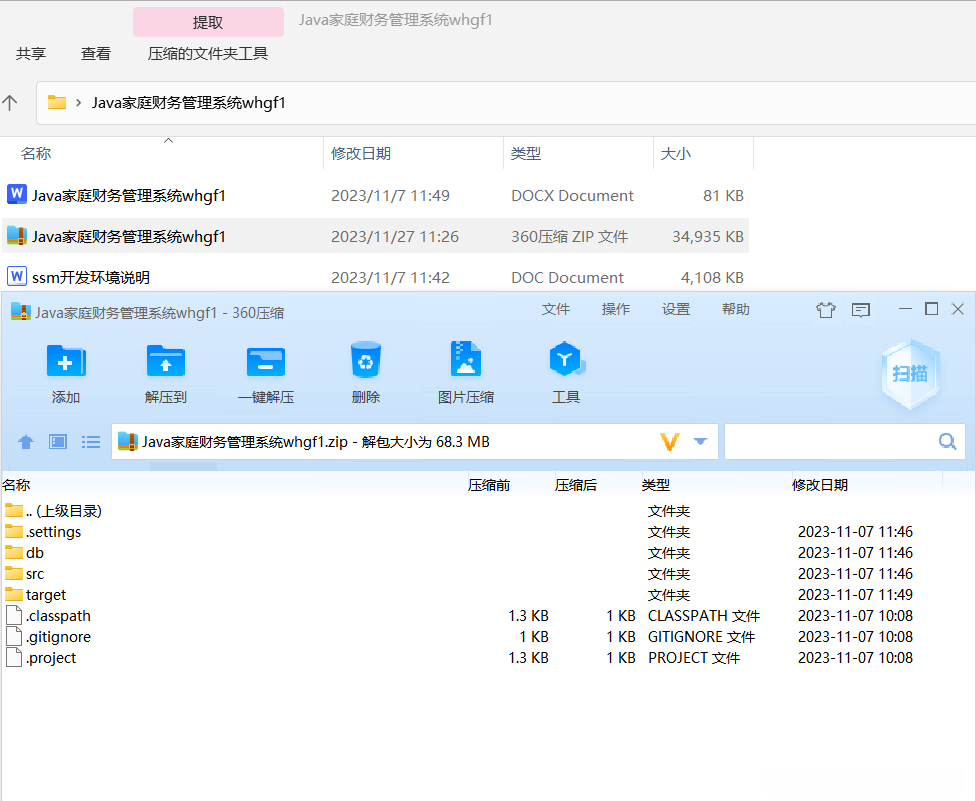
Task: Open the 工具 tools icon
Action: pos(566,359)
